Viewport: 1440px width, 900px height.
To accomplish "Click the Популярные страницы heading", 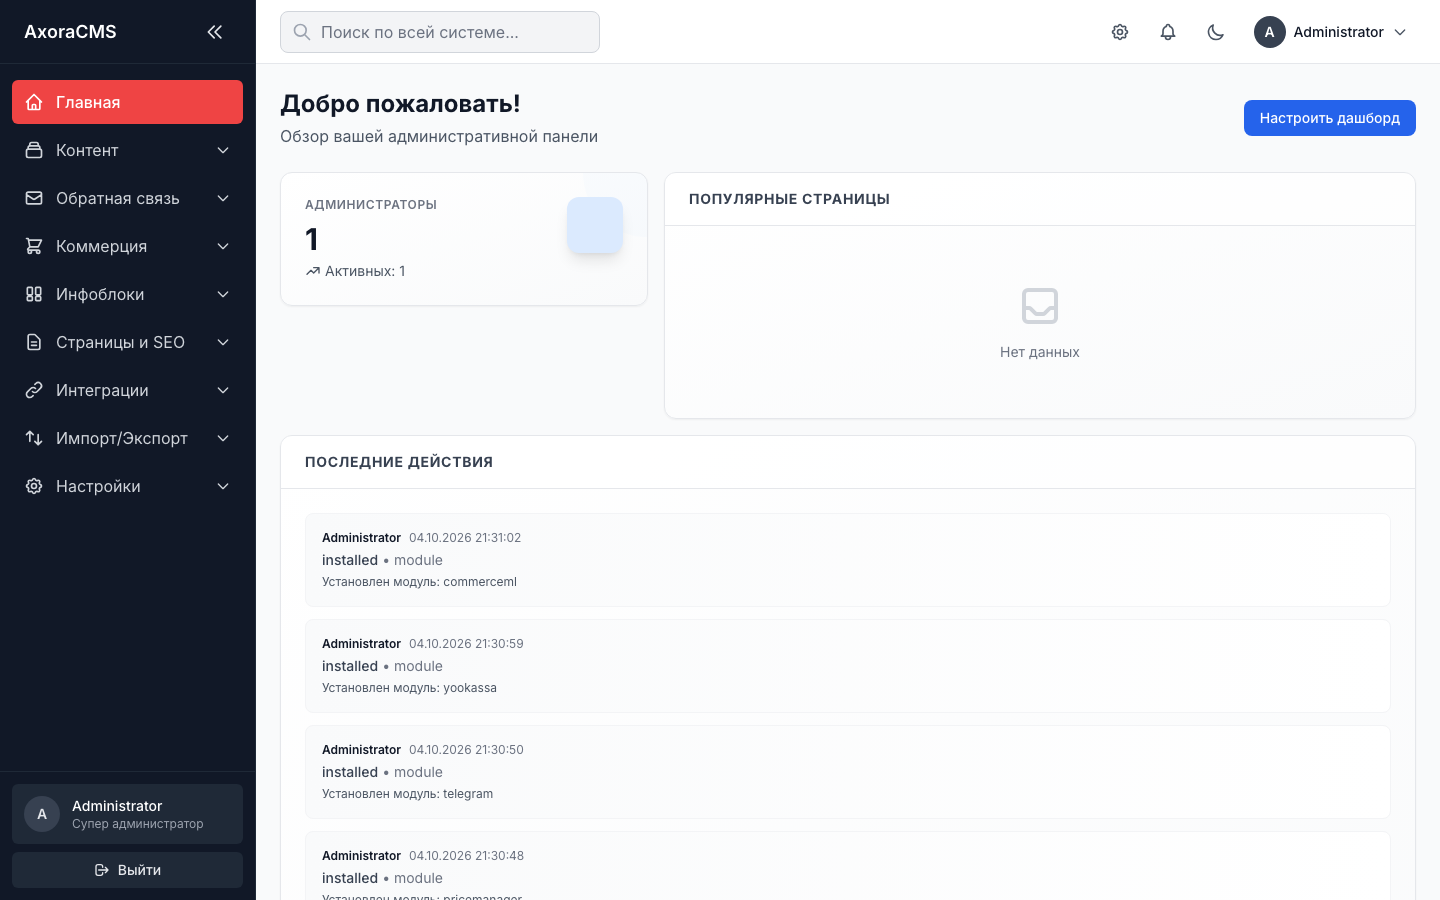I will tap(789, 199).
